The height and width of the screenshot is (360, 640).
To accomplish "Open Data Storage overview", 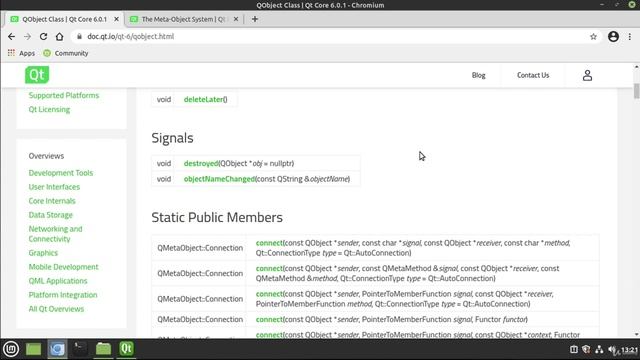I will tap(51, 215).
